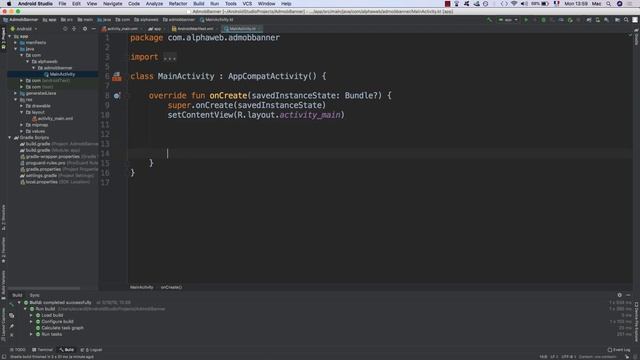Screen dimensions: 640x360
Task: Open the VCS menu
Action: (x=247, y=4)
